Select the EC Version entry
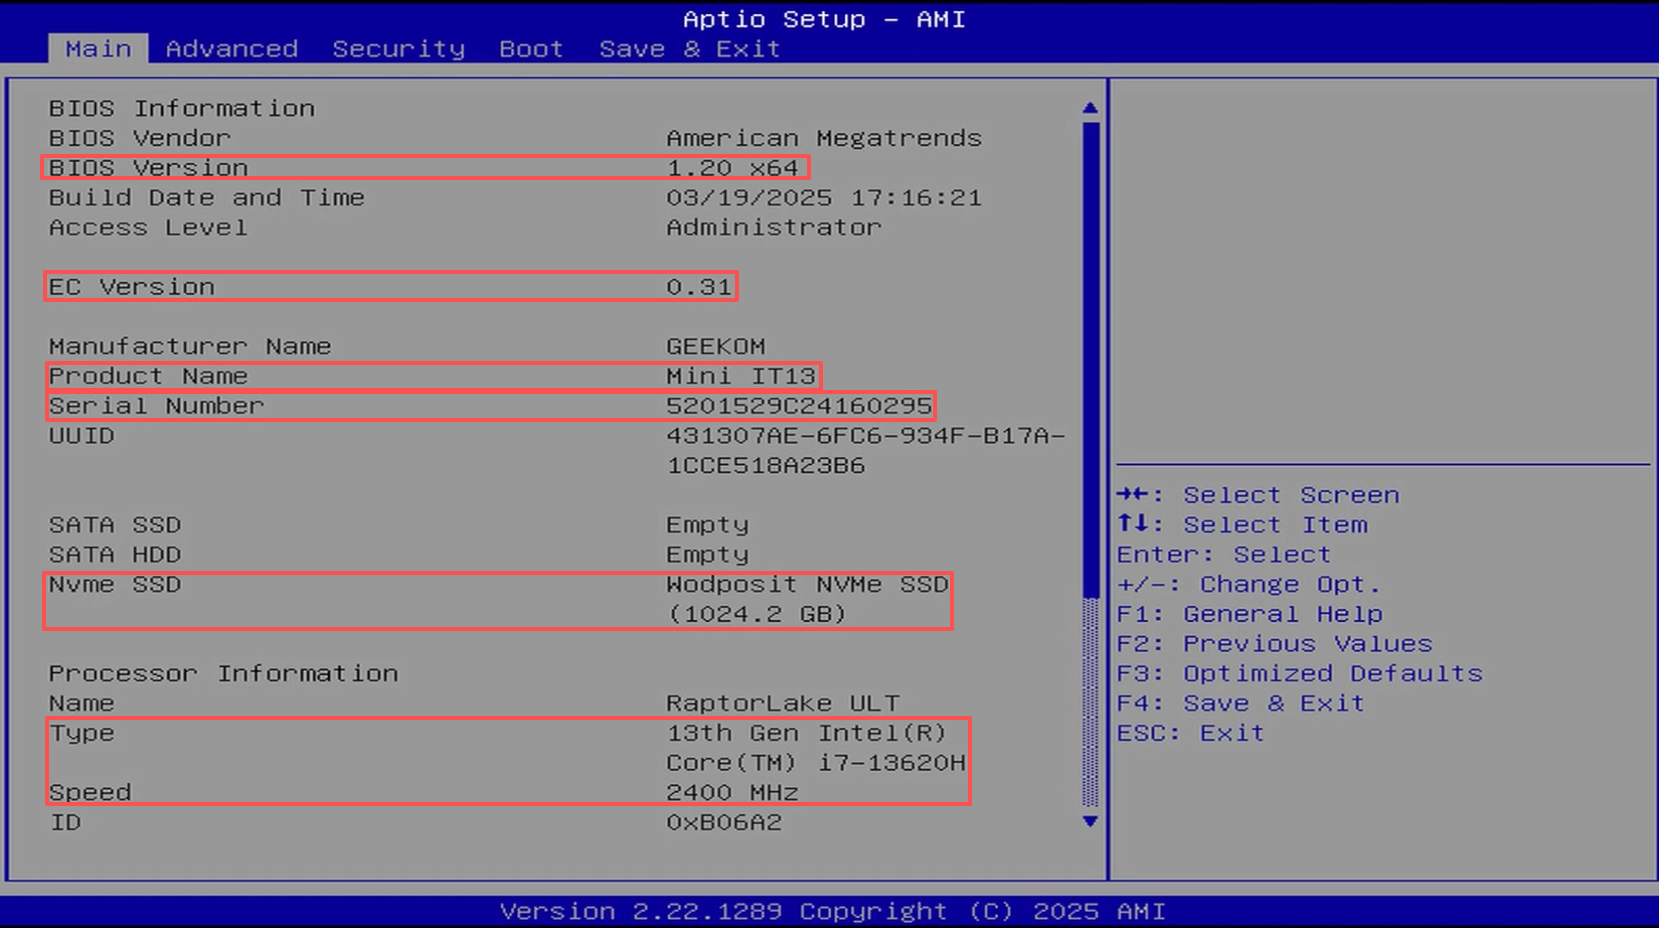Screen dimensions: 1659x928 [x=391, y=287]
